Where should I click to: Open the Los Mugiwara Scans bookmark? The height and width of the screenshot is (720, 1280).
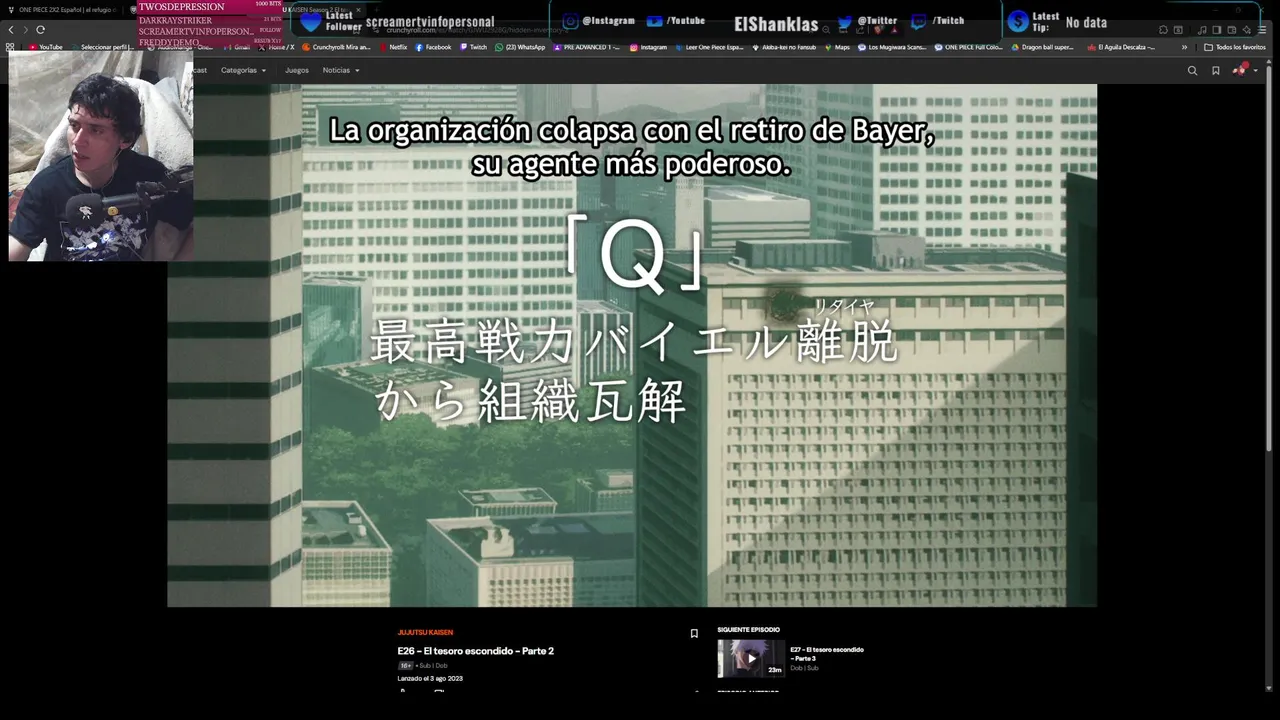coord(892,47)
